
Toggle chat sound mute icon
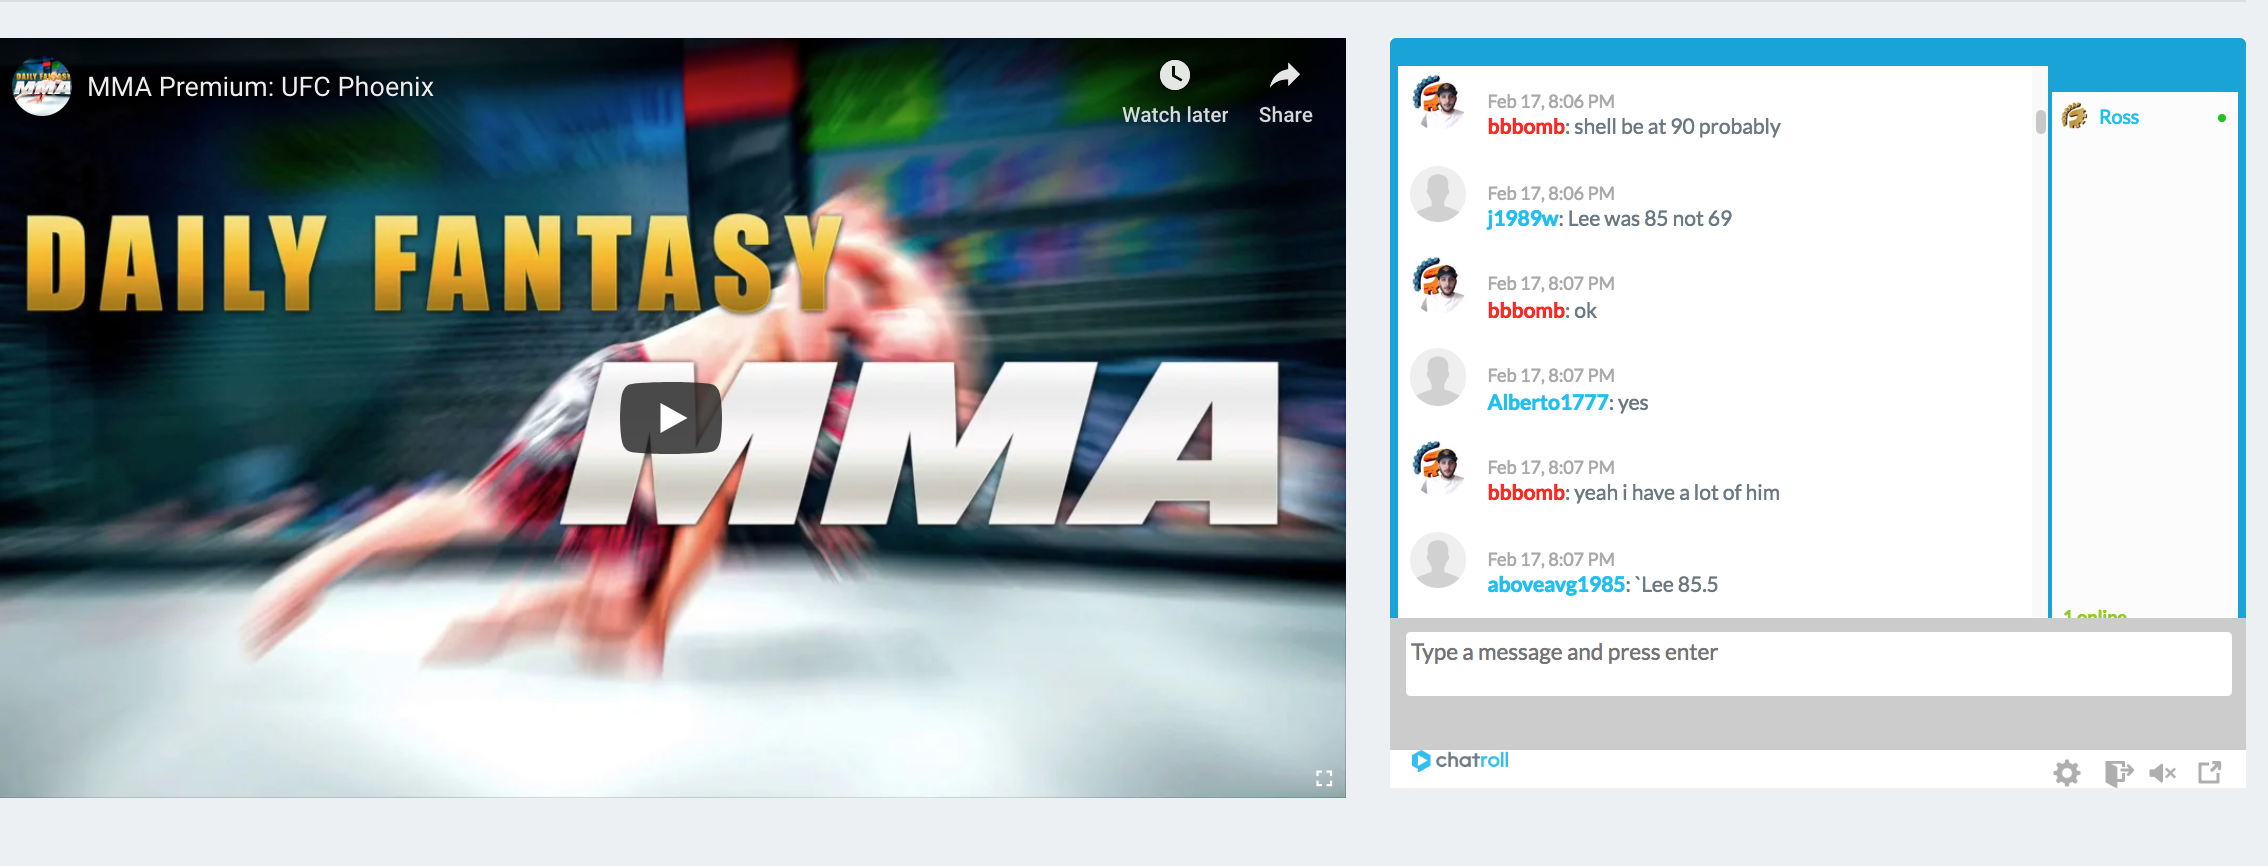point(2162,772)
